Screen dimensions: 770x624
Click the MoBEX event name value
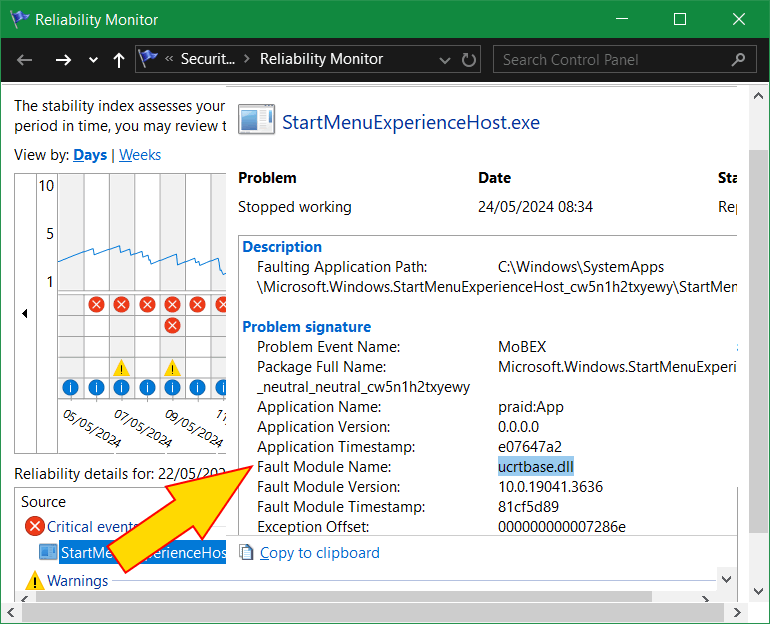click(x=522, y=347)
